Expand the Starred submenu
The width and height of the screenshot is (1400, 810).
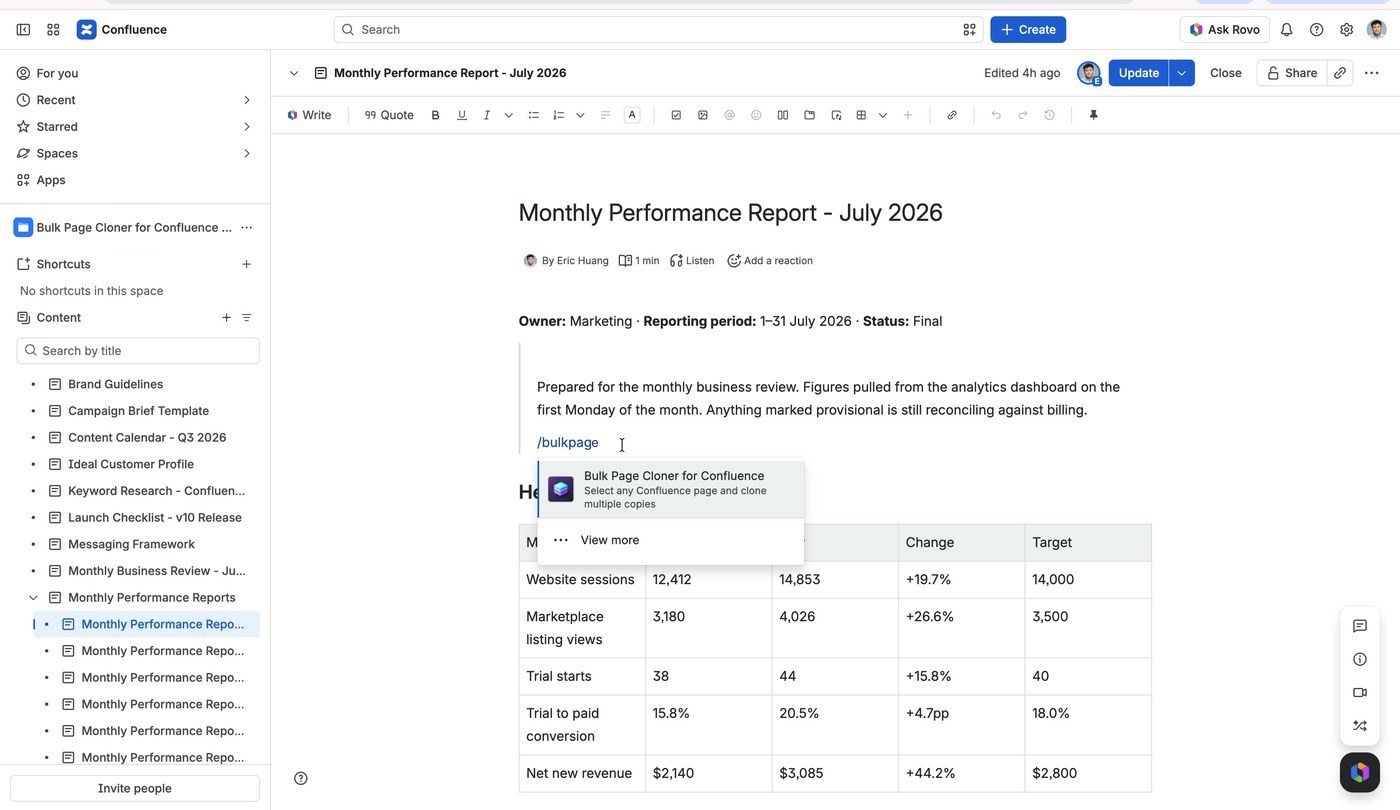[247, 127]
